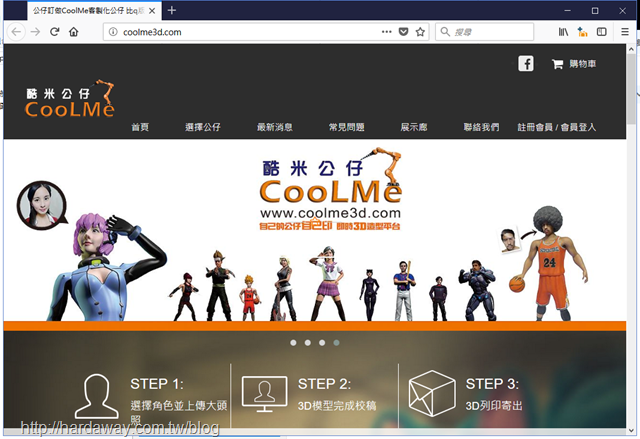
Task: Click the browser search box 搜尋
Action: pos(485,32)
